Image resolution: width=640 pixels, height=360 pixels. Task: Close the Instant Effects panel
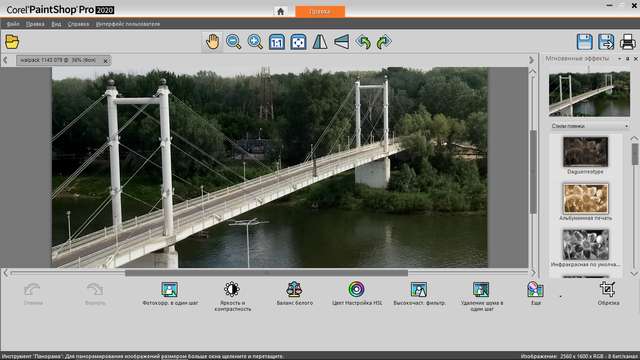[636, 59]
